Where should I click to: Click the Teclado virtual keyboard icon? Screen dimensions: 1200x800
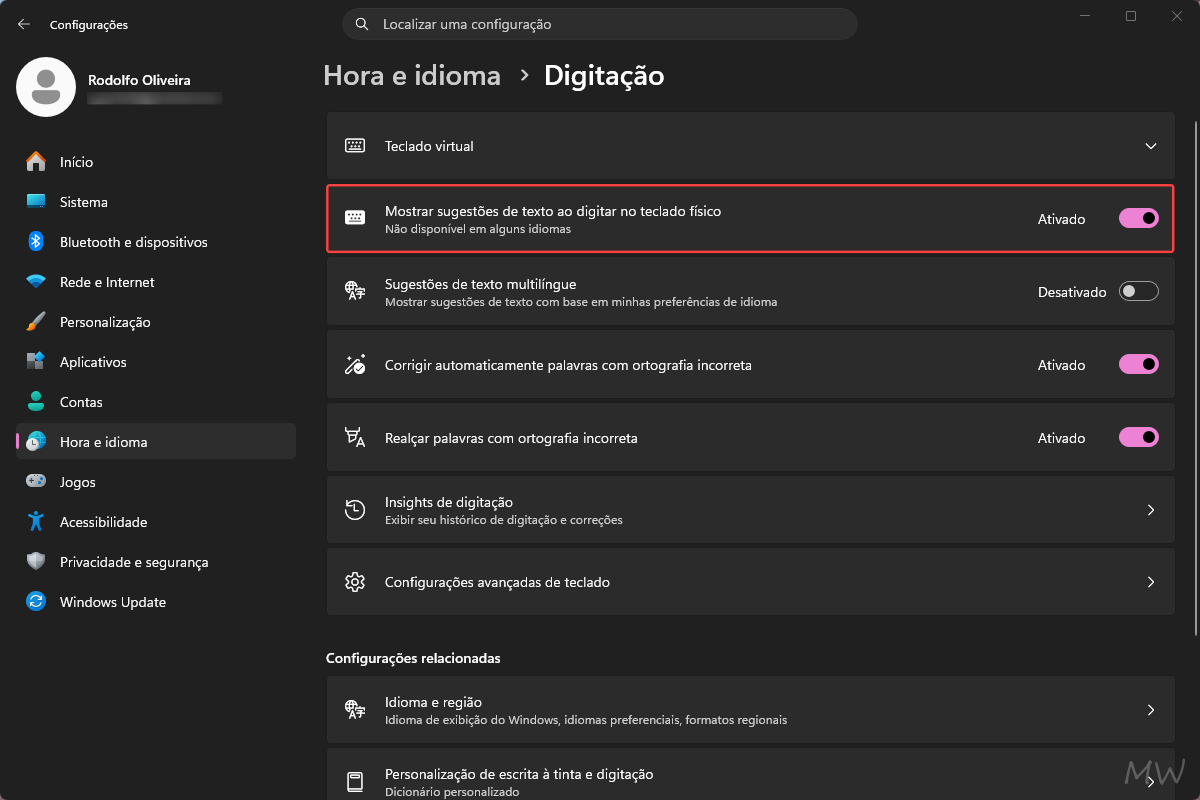[355, 146]
